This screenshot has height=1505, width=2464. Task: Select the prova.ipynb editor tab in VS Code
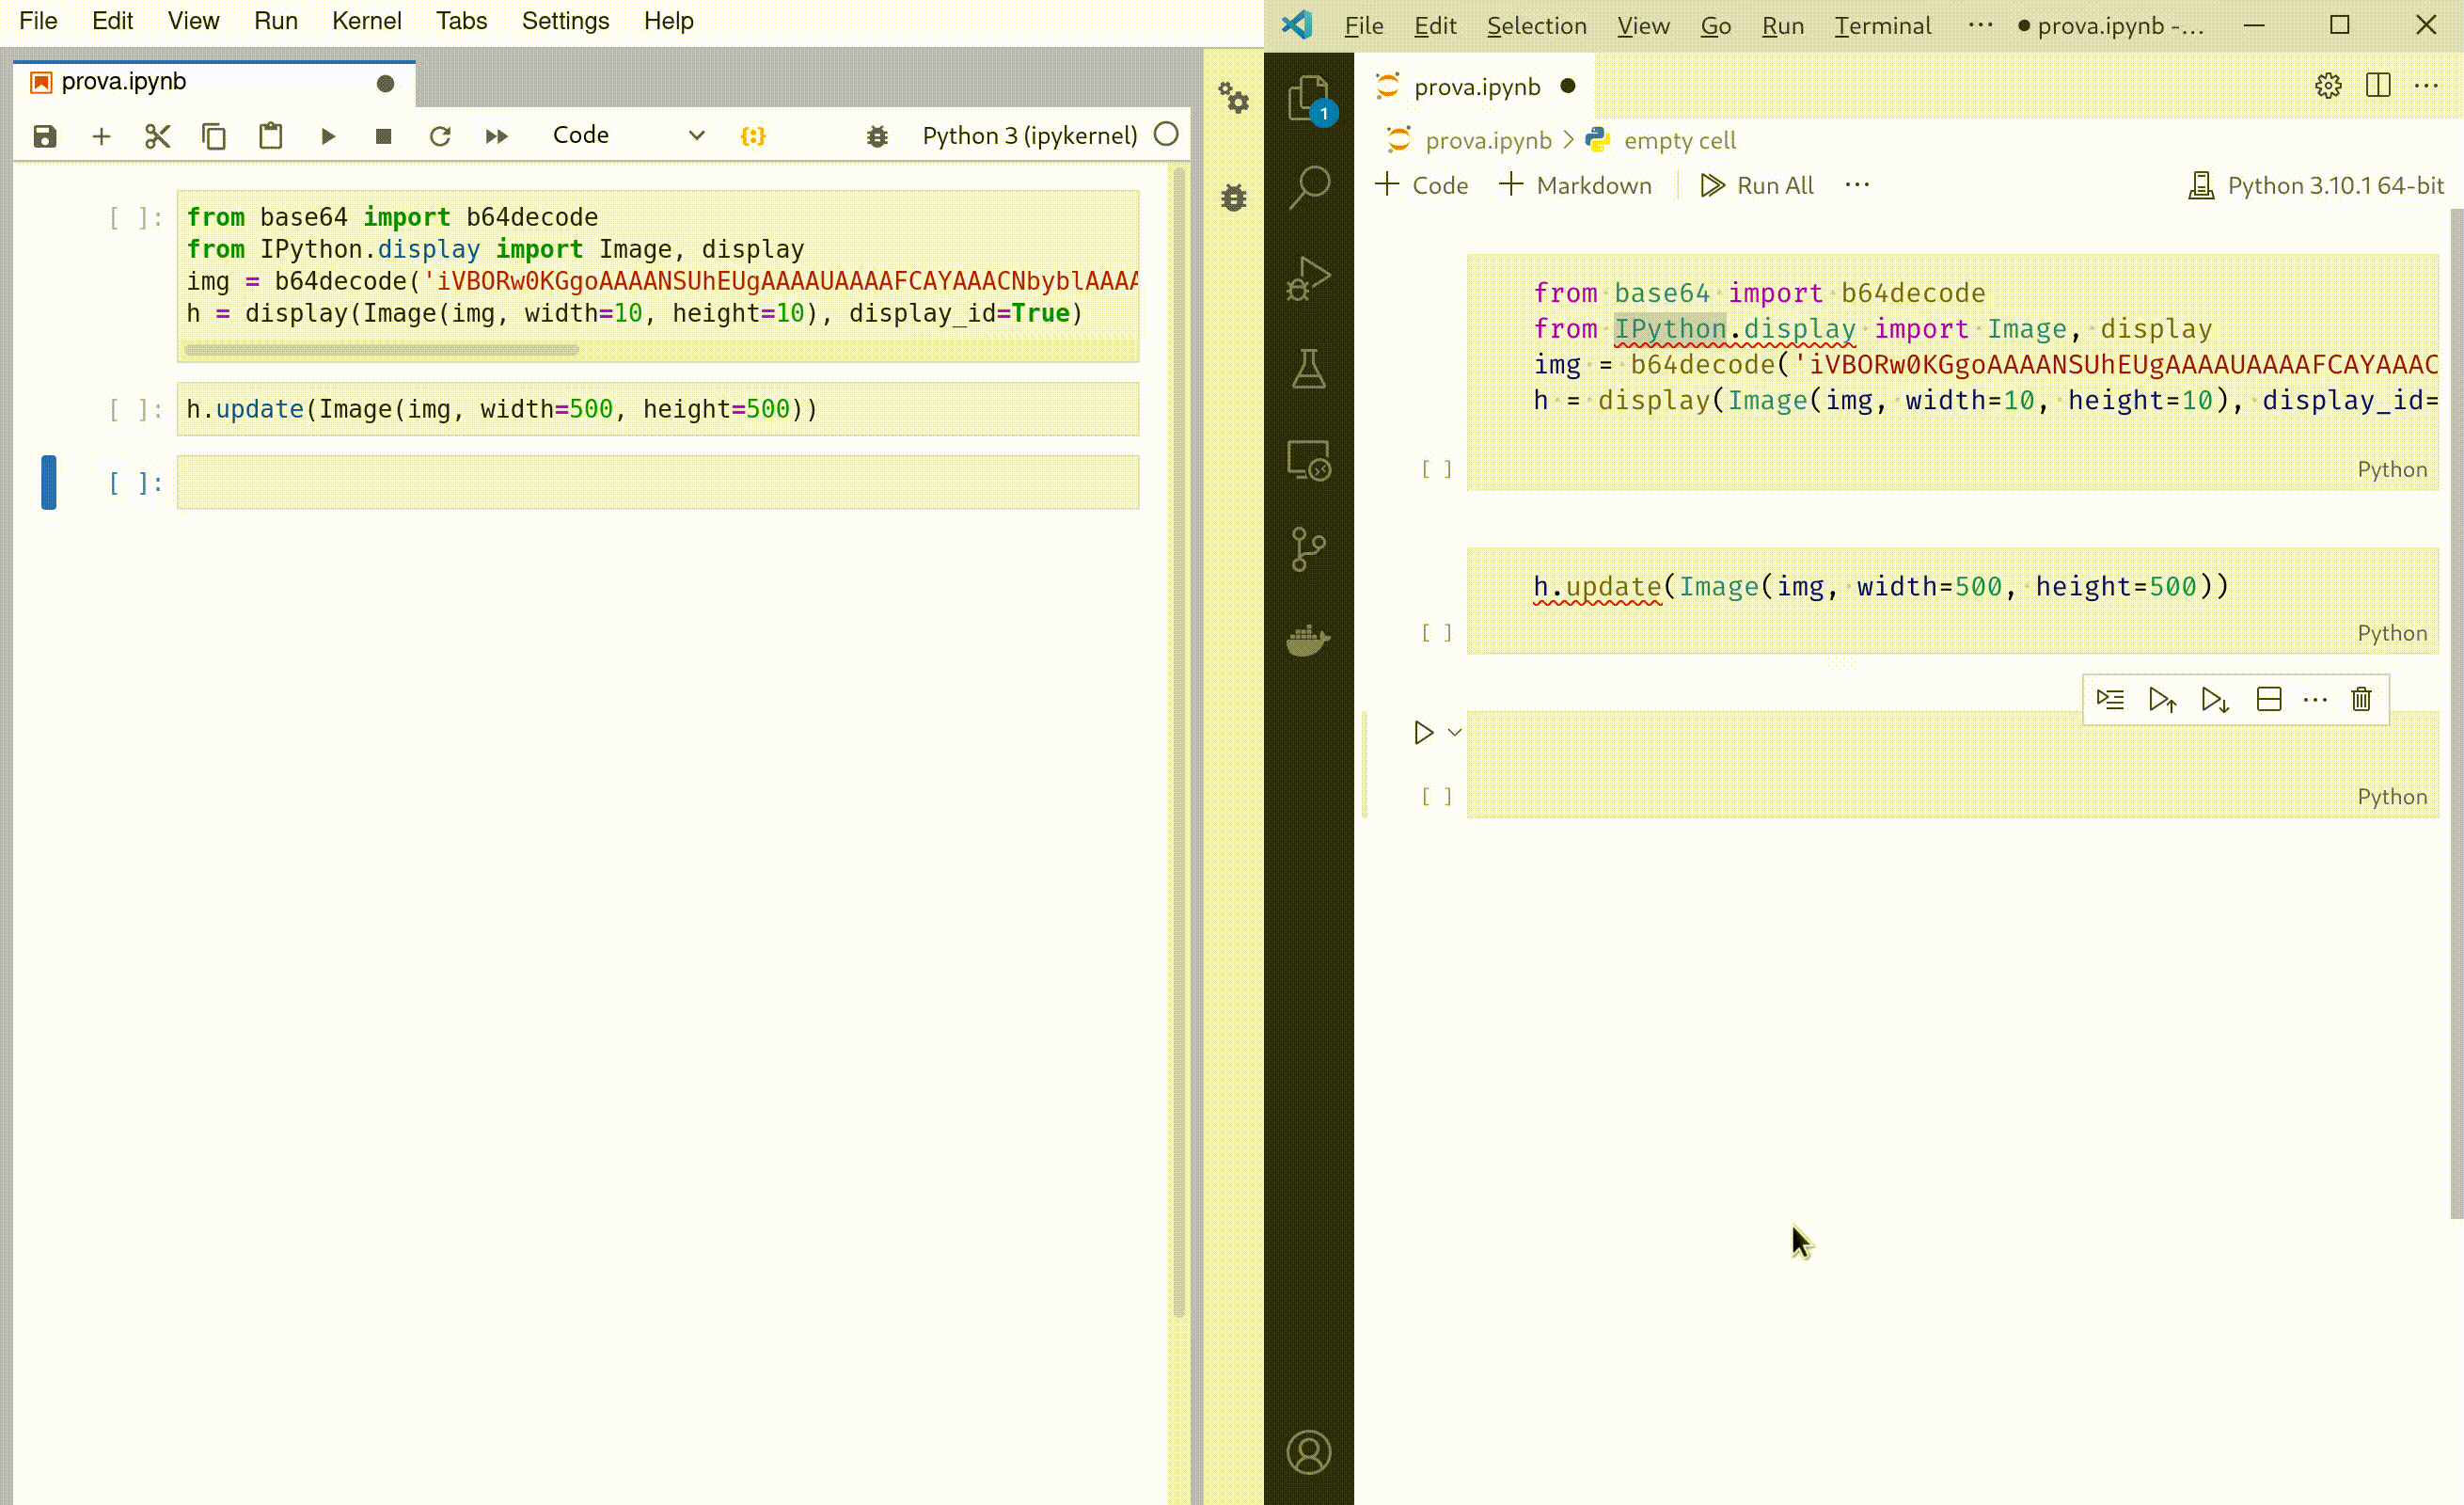pos(1476,87)
